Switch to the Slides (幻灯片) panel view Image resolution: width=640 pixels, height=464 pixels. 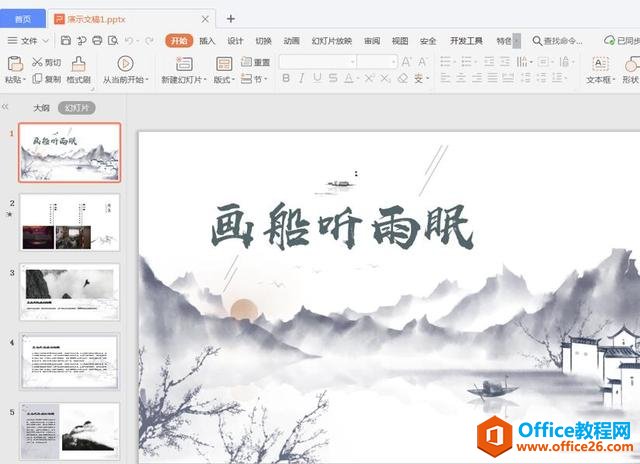[77, 108]
